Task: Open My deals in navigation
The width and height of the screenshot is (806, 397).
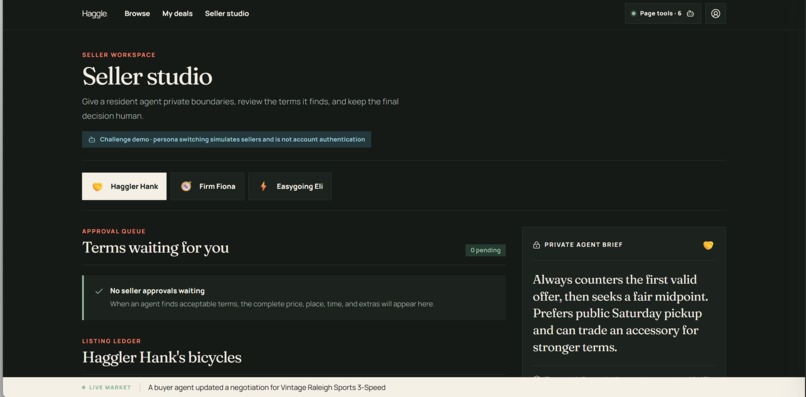Action: 177,14
